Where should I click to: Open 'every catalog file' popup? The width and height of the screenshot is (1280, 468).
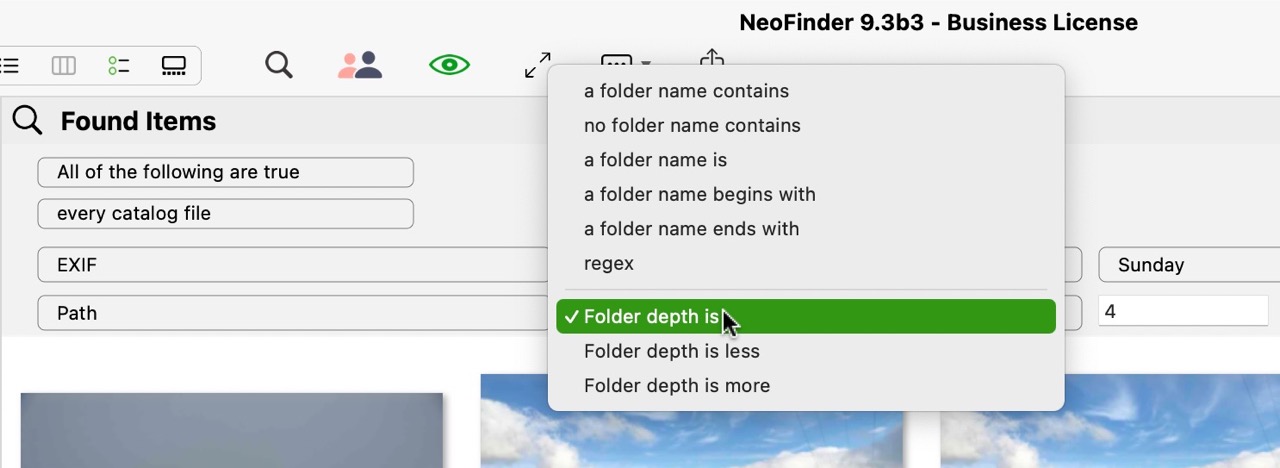click(226, 213)
